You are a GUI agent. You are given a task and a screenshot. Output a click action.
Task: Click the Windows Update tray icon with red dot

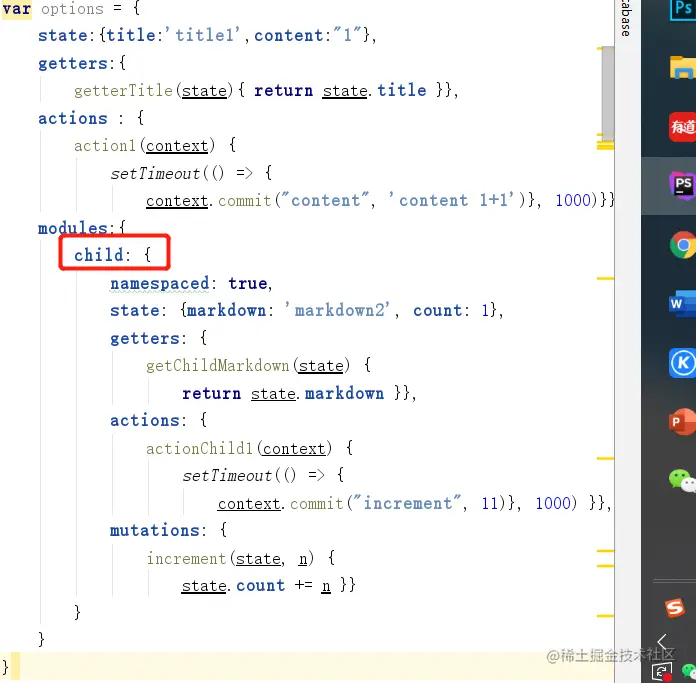pos(662,672)
